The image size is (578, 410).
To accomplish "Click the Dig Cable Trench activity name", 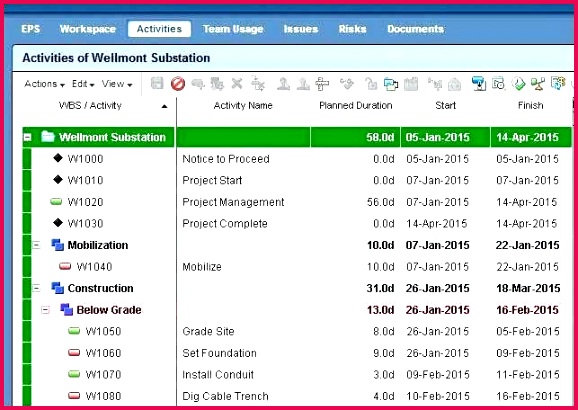I will (225, 396).
